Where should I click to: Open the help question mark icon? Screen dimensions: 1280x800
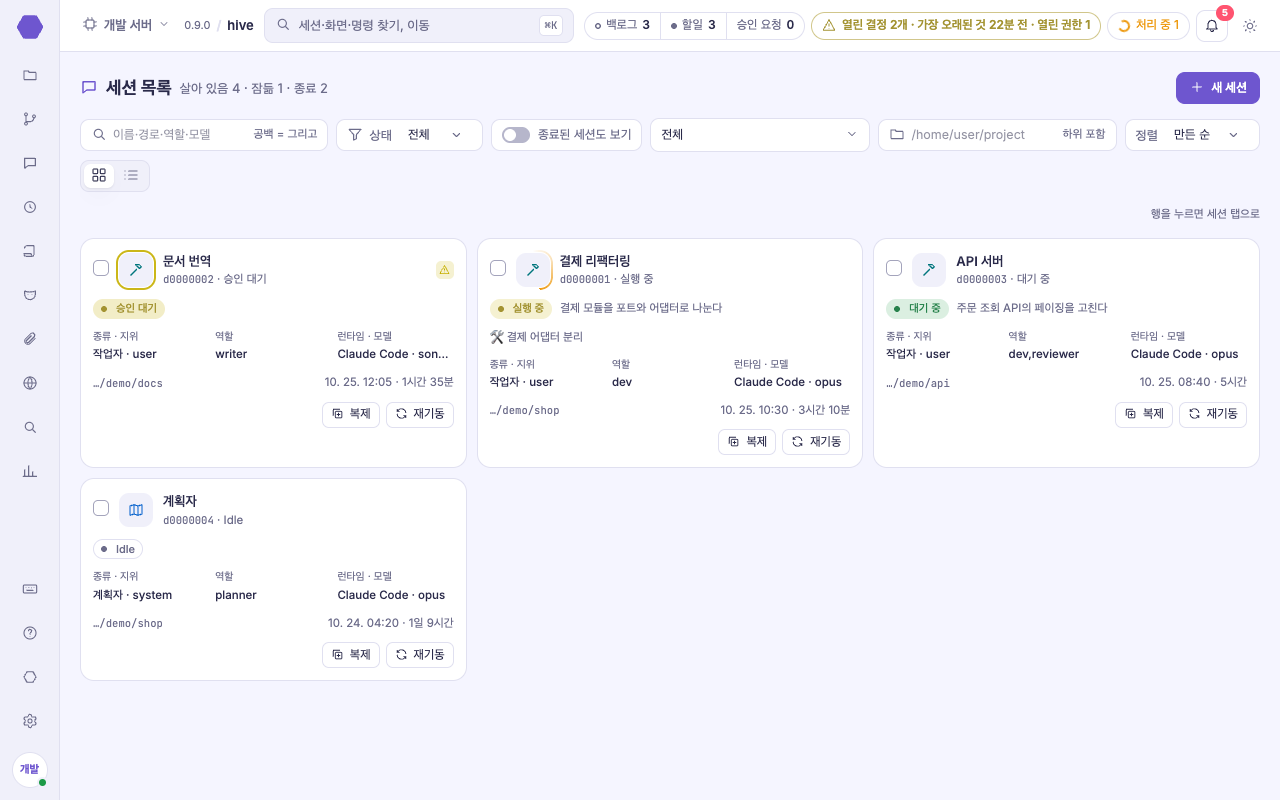pos(30,633)
